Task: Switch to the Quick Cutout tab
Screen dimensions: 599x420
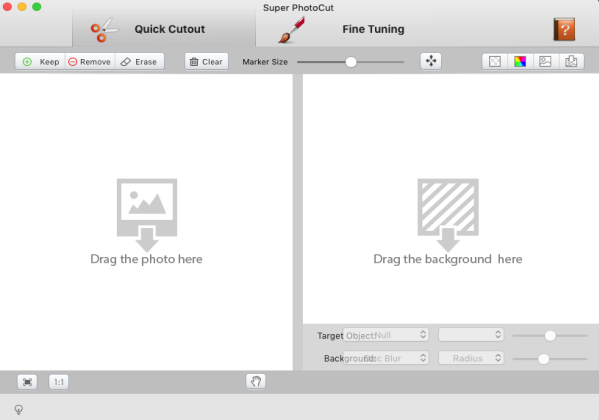Action: click(x=164, y=29)
